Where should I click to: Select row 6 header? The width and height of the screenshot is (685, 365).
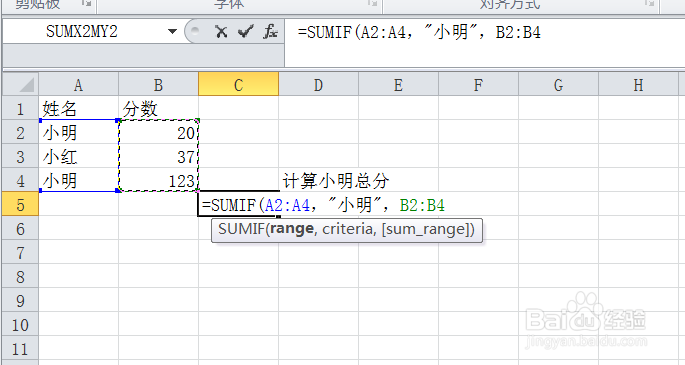21,228
